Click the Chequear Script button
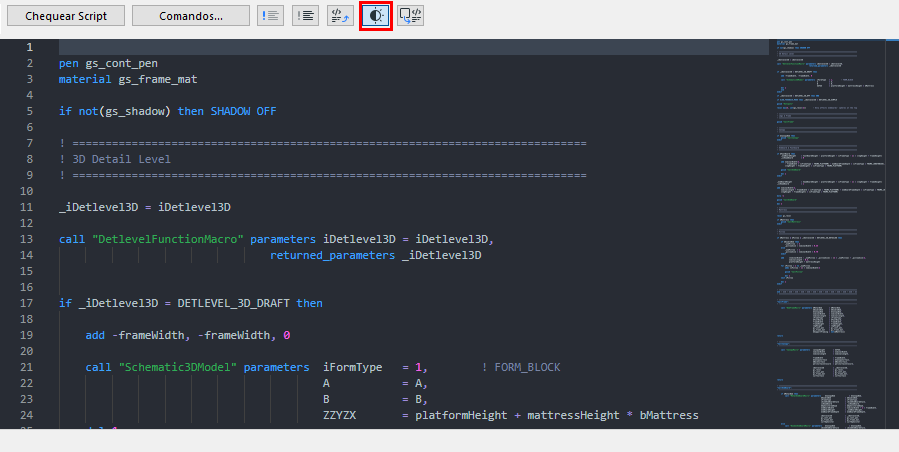The image size is (899, 452). click(66, 15)
